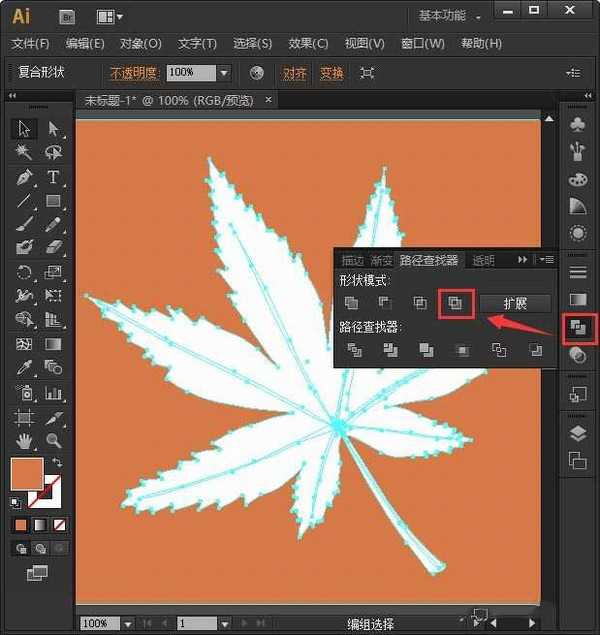Select the Pen tool
This screenshot has width=600, height=635.
tap(25, 177)
